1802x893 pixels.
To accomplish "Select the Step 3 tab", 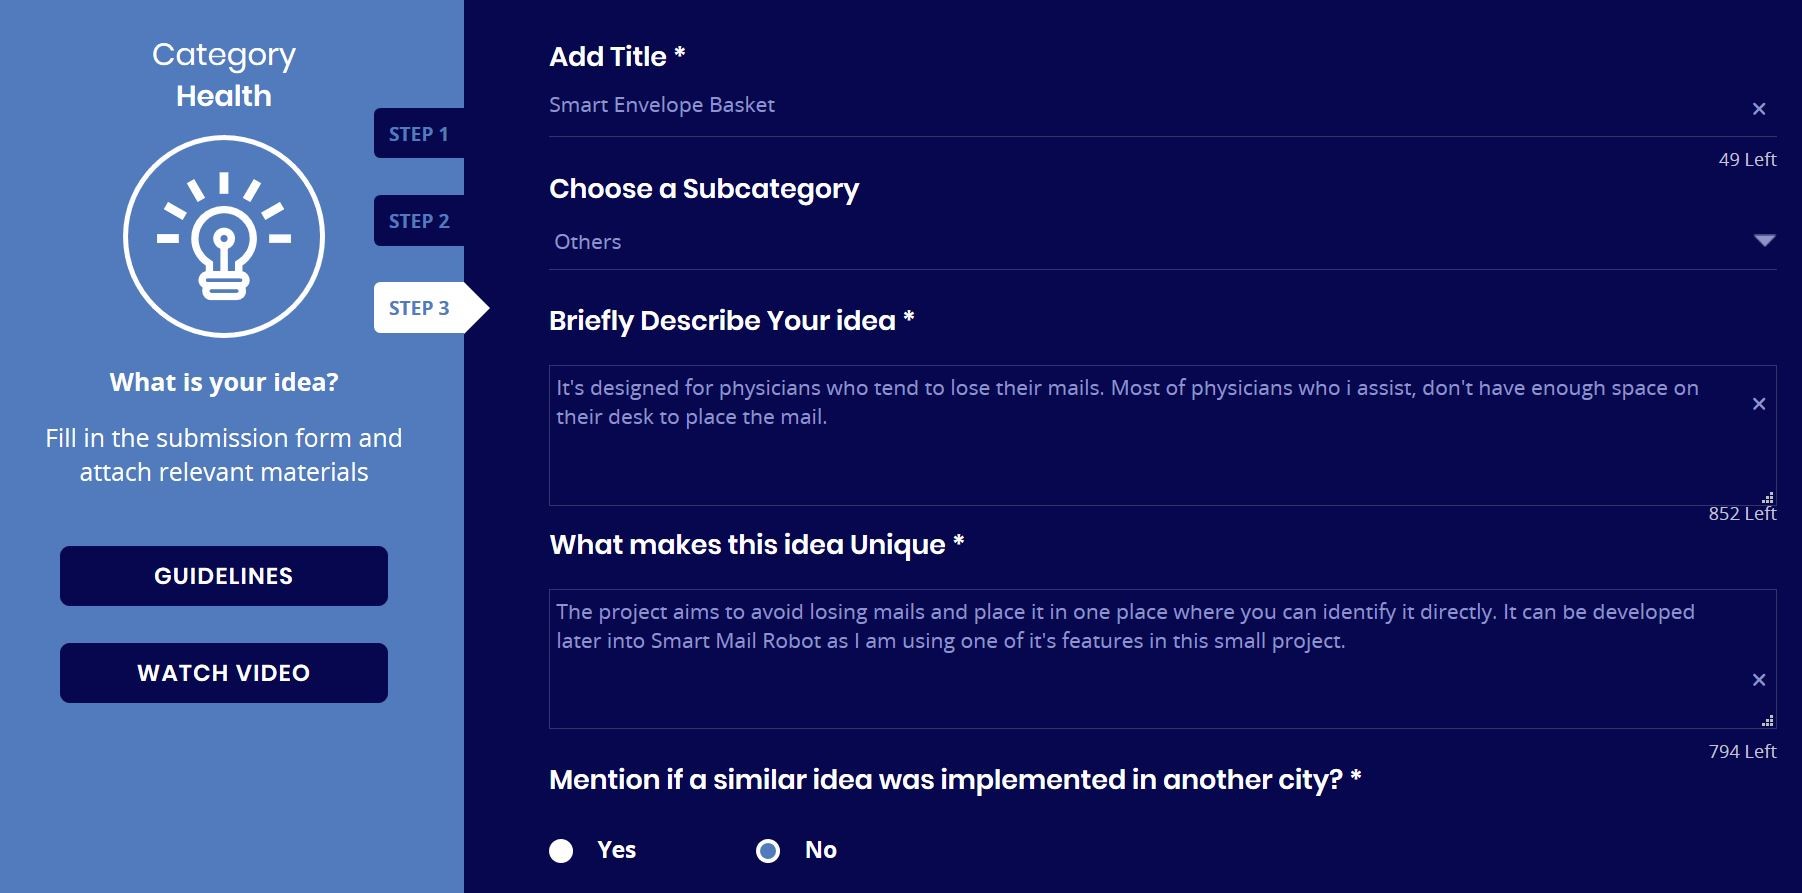I will 420,308.
